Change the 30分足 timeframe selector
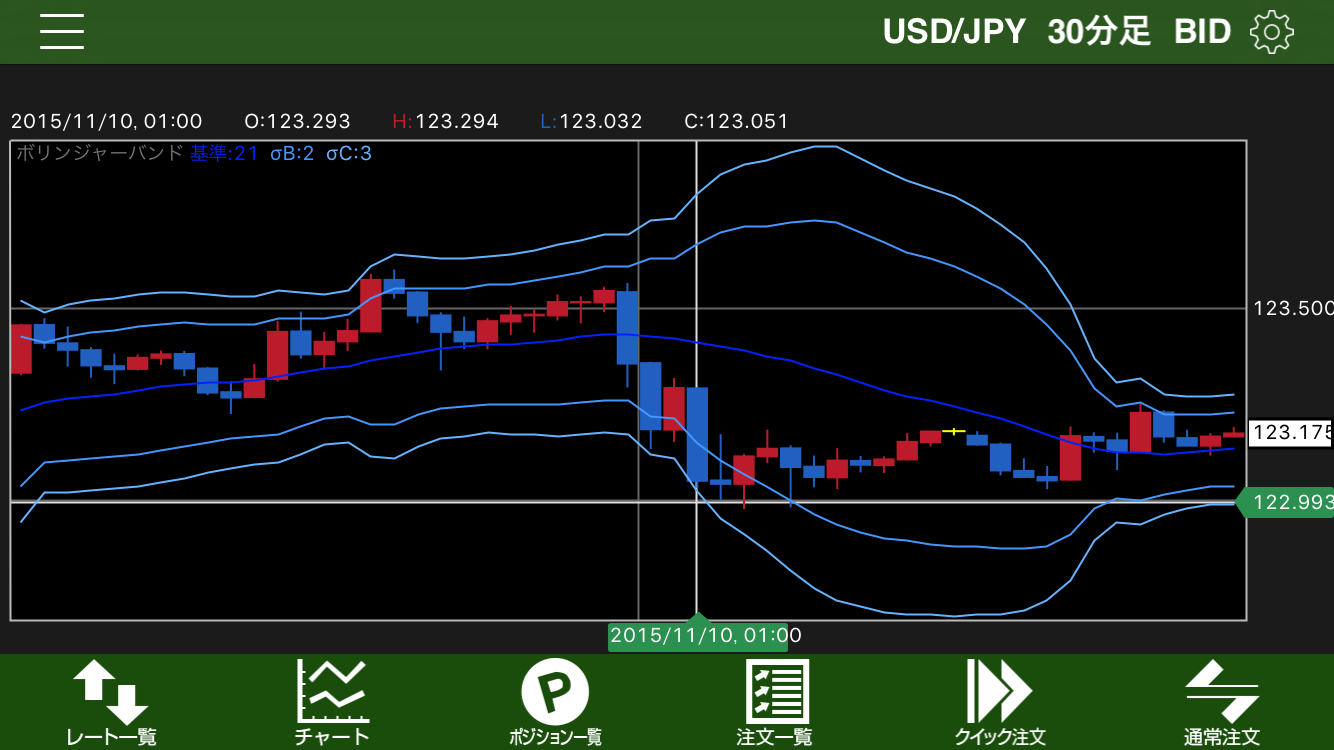 click(1099, 32)
